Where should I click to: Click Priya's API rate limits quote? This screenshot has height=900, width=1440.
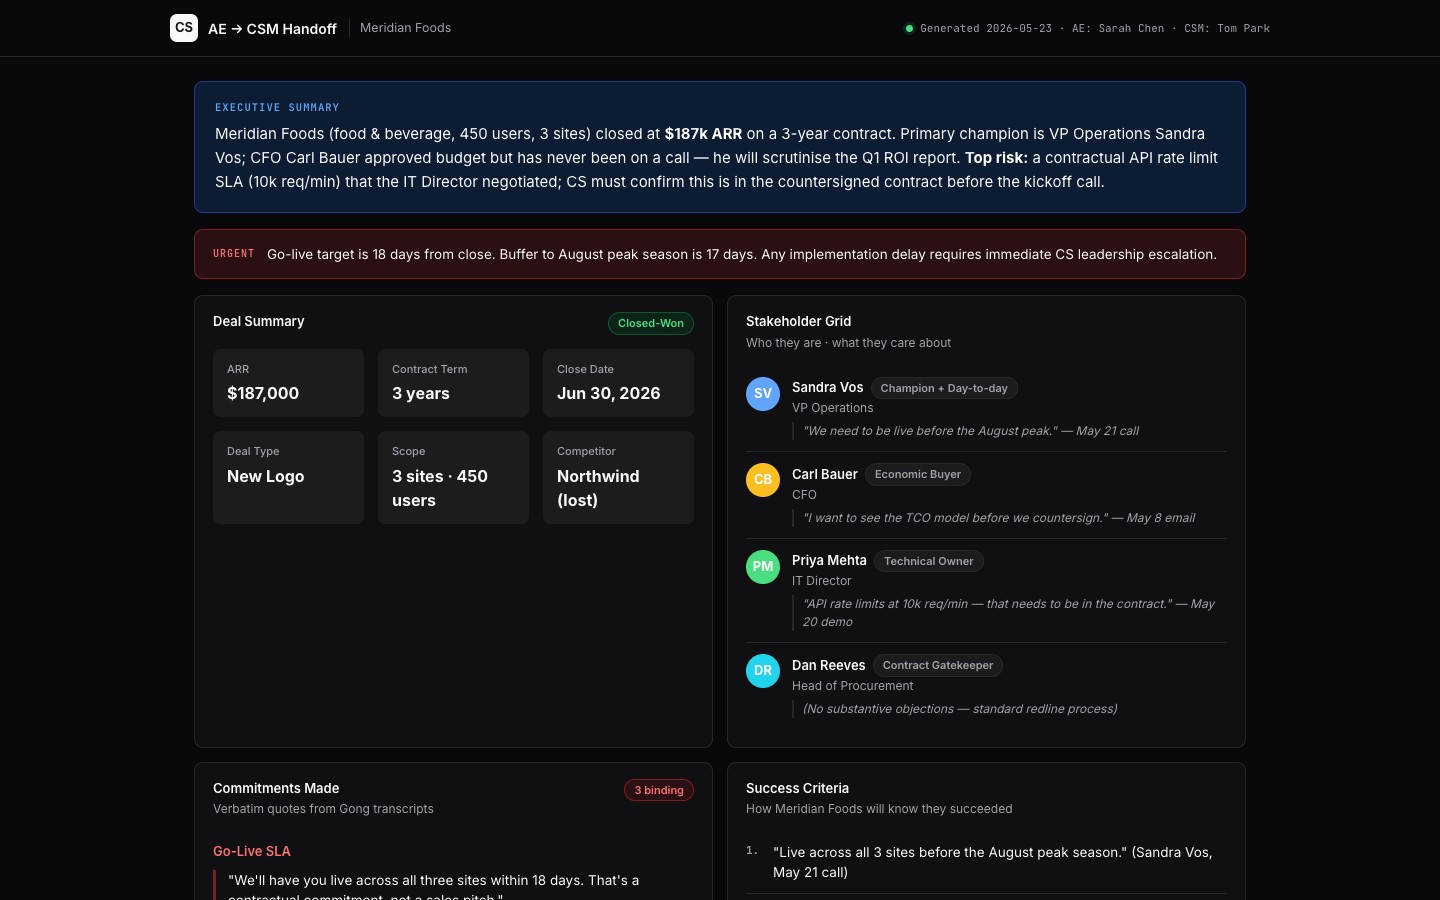tap(1008, 613)
